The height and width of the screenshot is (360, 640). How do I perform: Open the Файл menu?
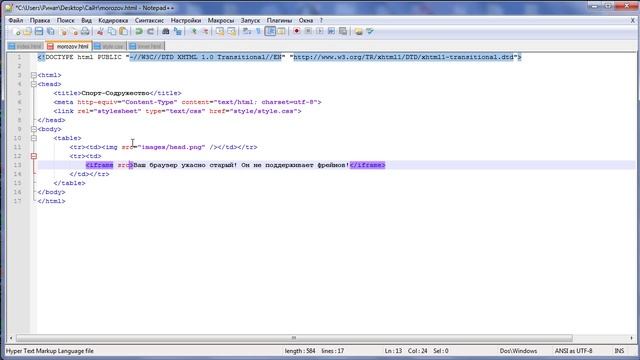tap(16, 20)
